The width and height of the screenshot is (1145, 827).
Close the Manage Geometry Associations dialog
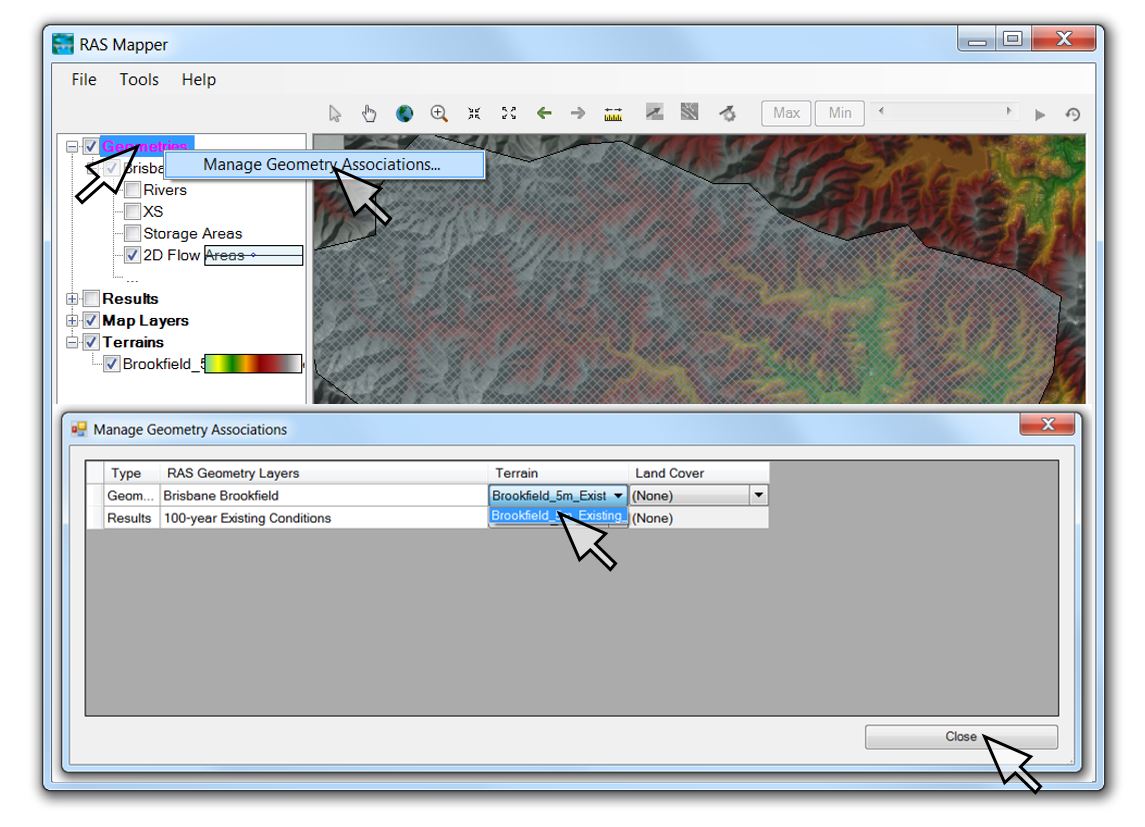[1047, 424]
